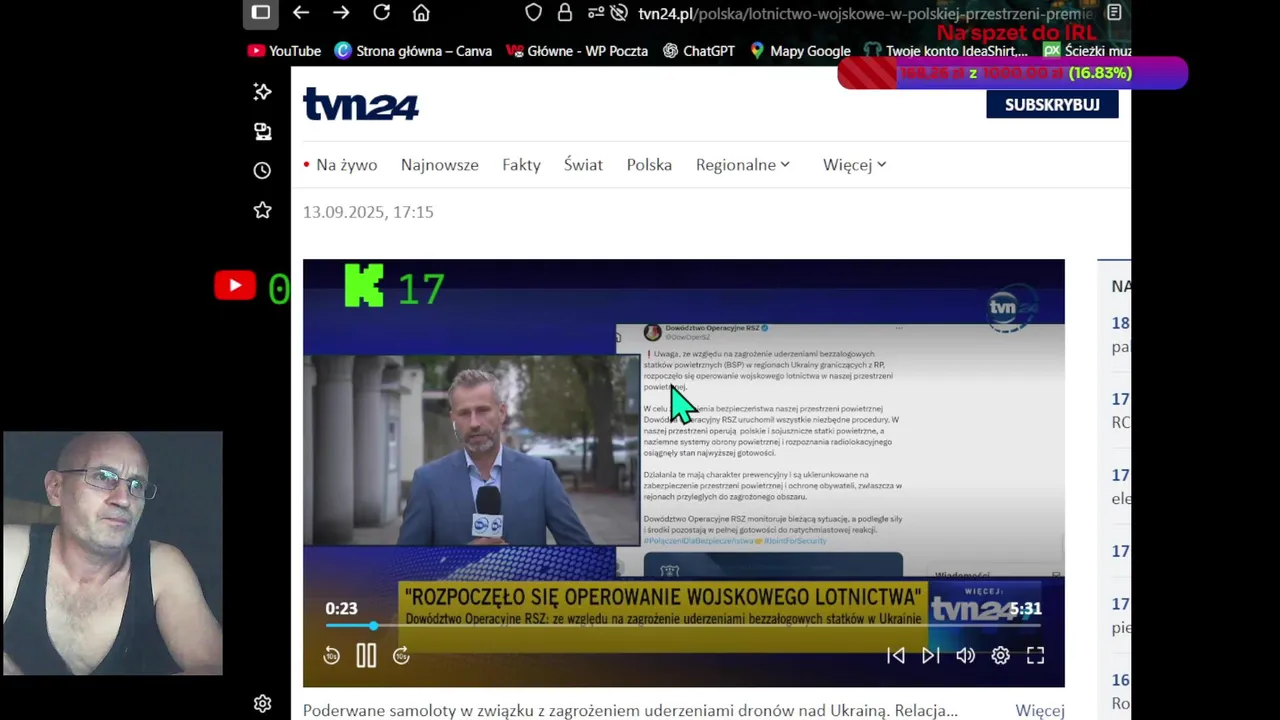
Task: Open the Twoje konto IdeaShirt bookmark
Action: pos(946,51)
